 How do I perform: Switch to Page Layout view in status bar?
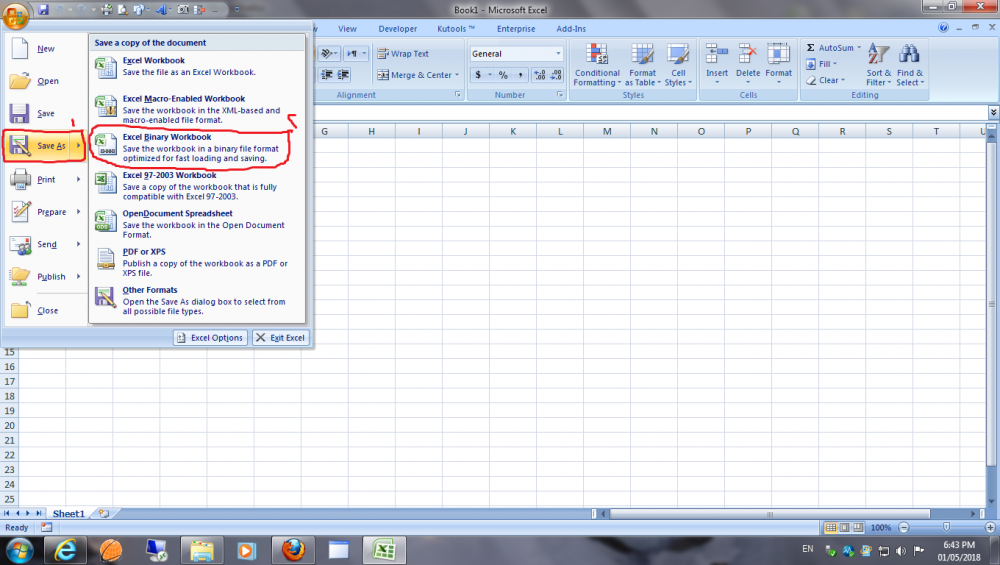tap(844, 528)
